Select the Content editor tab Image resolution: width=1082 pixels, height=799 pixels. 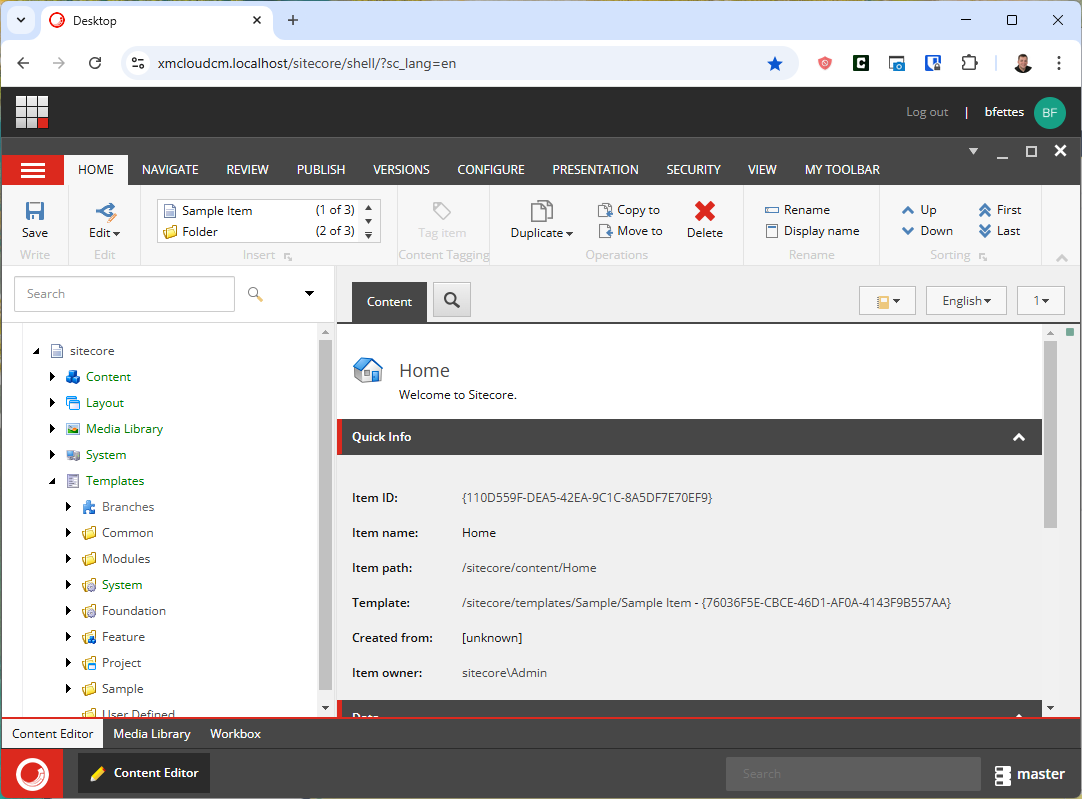[389, 302]
